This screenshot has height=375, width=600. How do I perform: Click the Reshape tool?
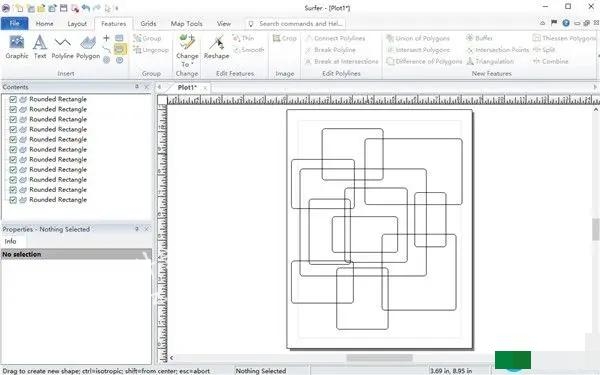pyautogui.click(x=217, y=47)
